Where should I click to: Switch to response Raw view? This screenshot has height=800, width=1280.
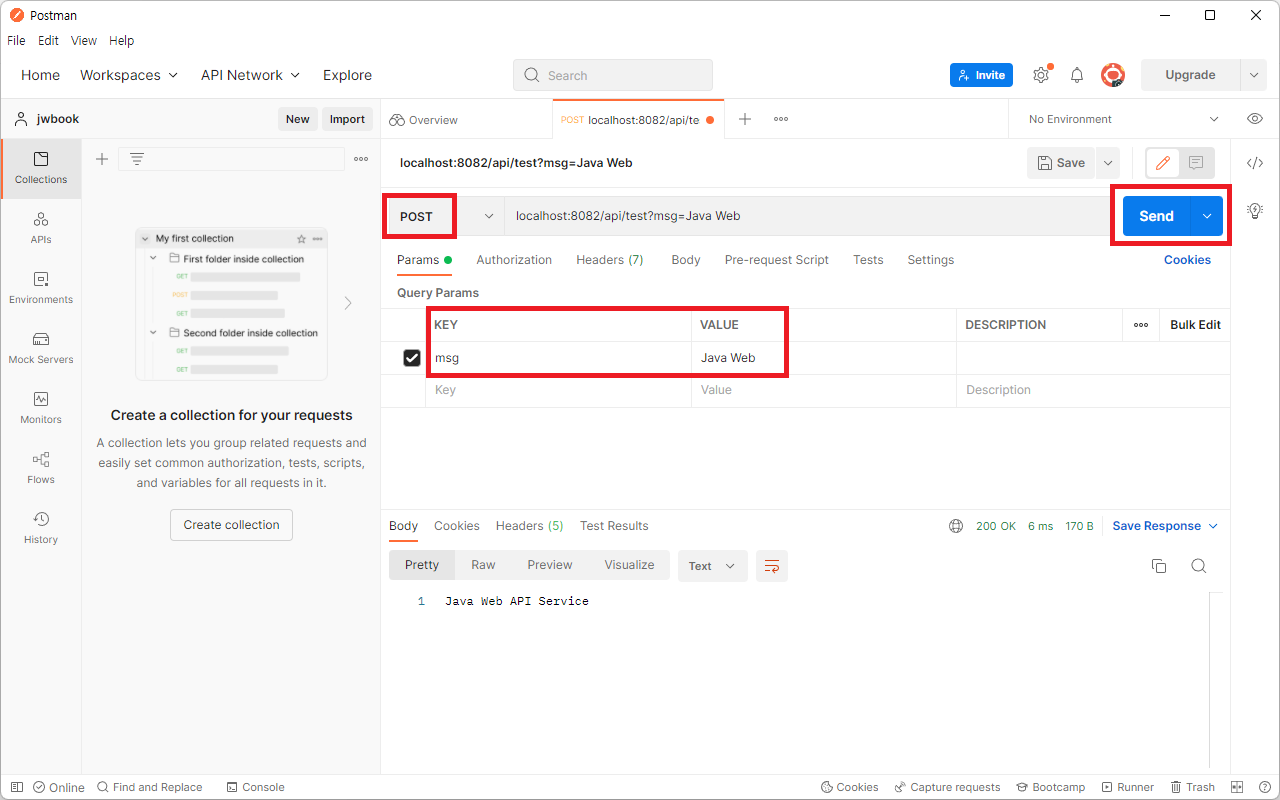483,565
